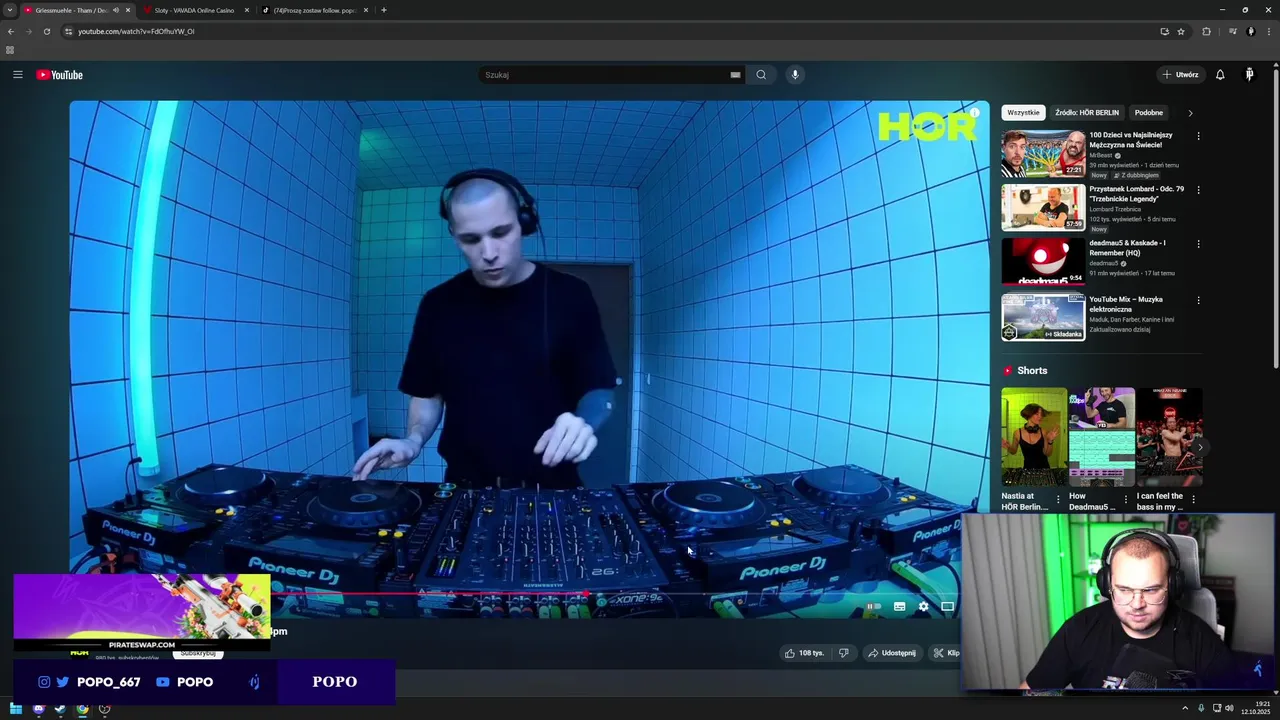
Task: Open the player settings gear
Action: tap(923, 606)
